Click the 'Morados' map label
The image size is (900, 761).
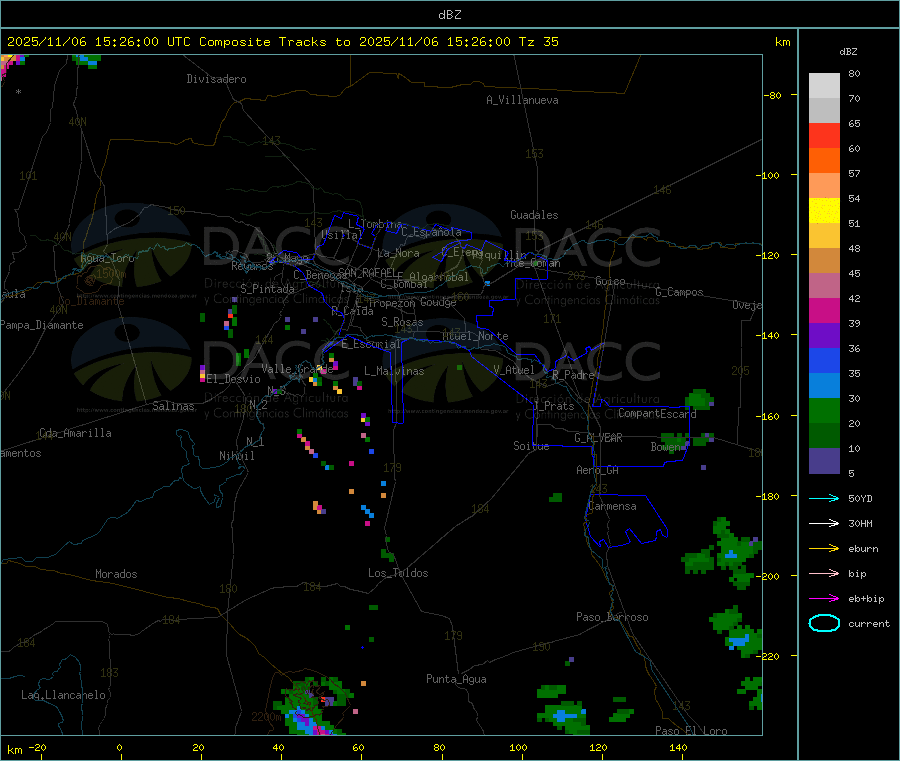116,574
